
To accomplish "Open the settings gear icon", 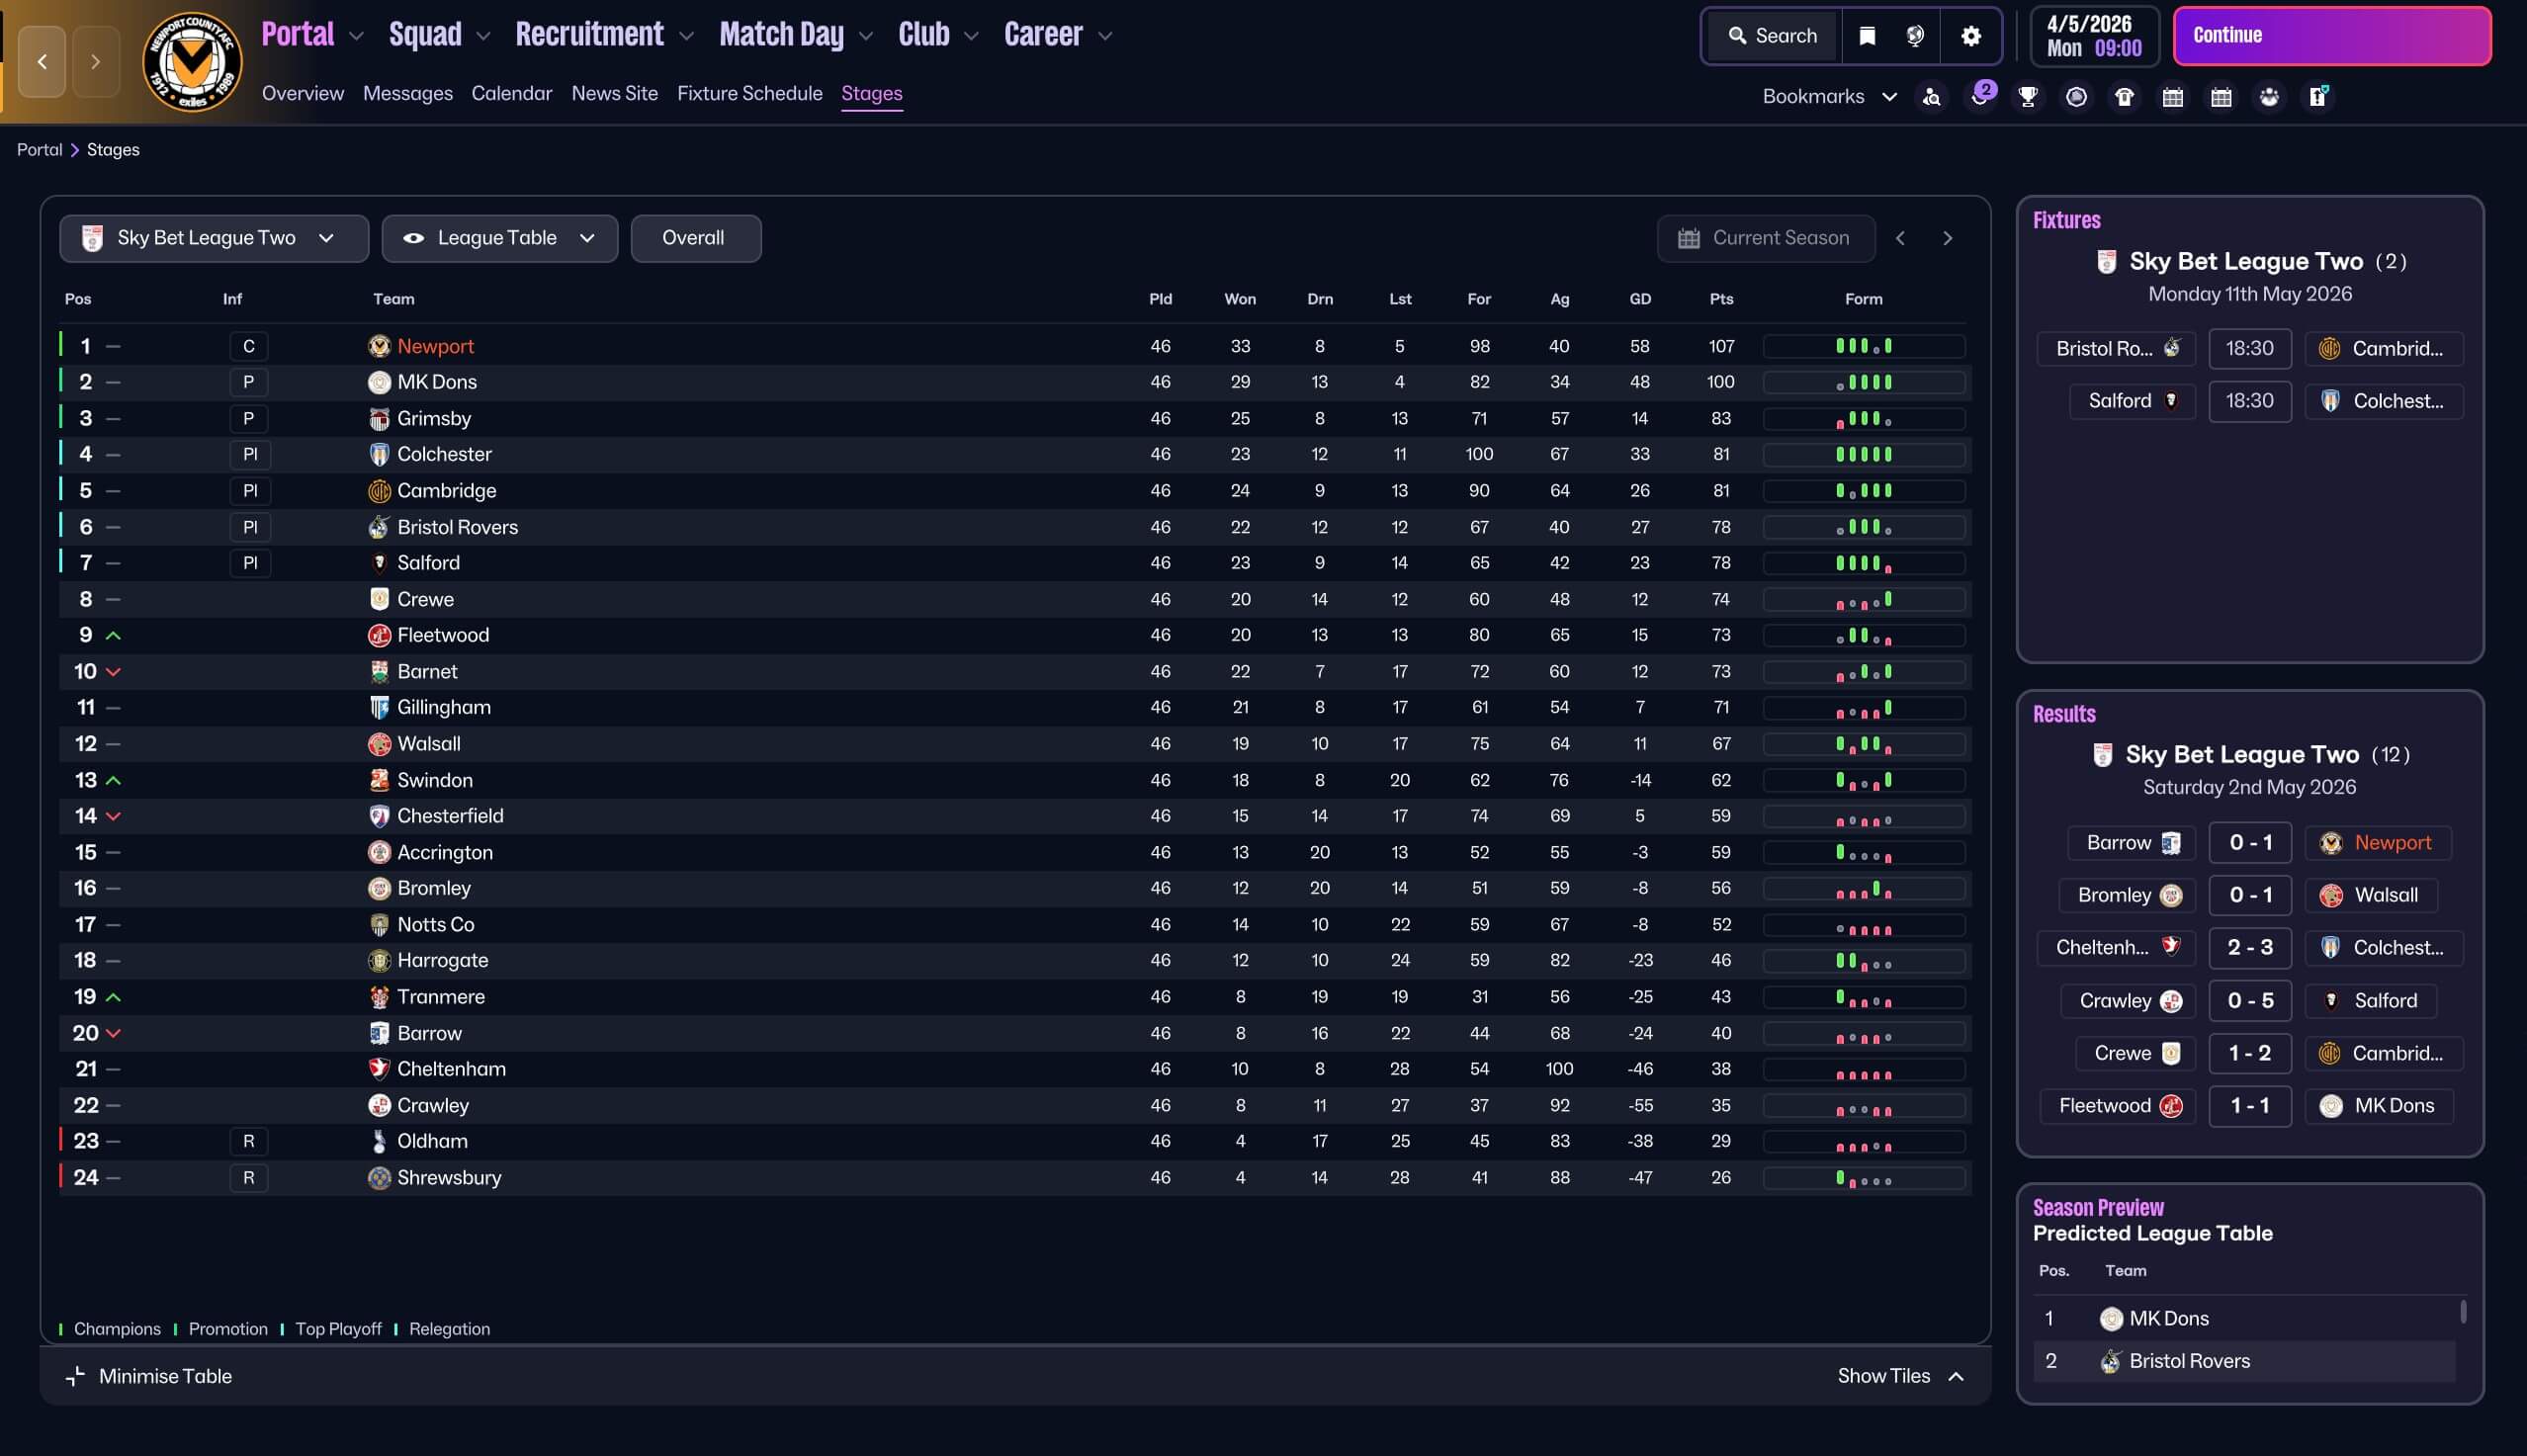I will coord(1970,36).
